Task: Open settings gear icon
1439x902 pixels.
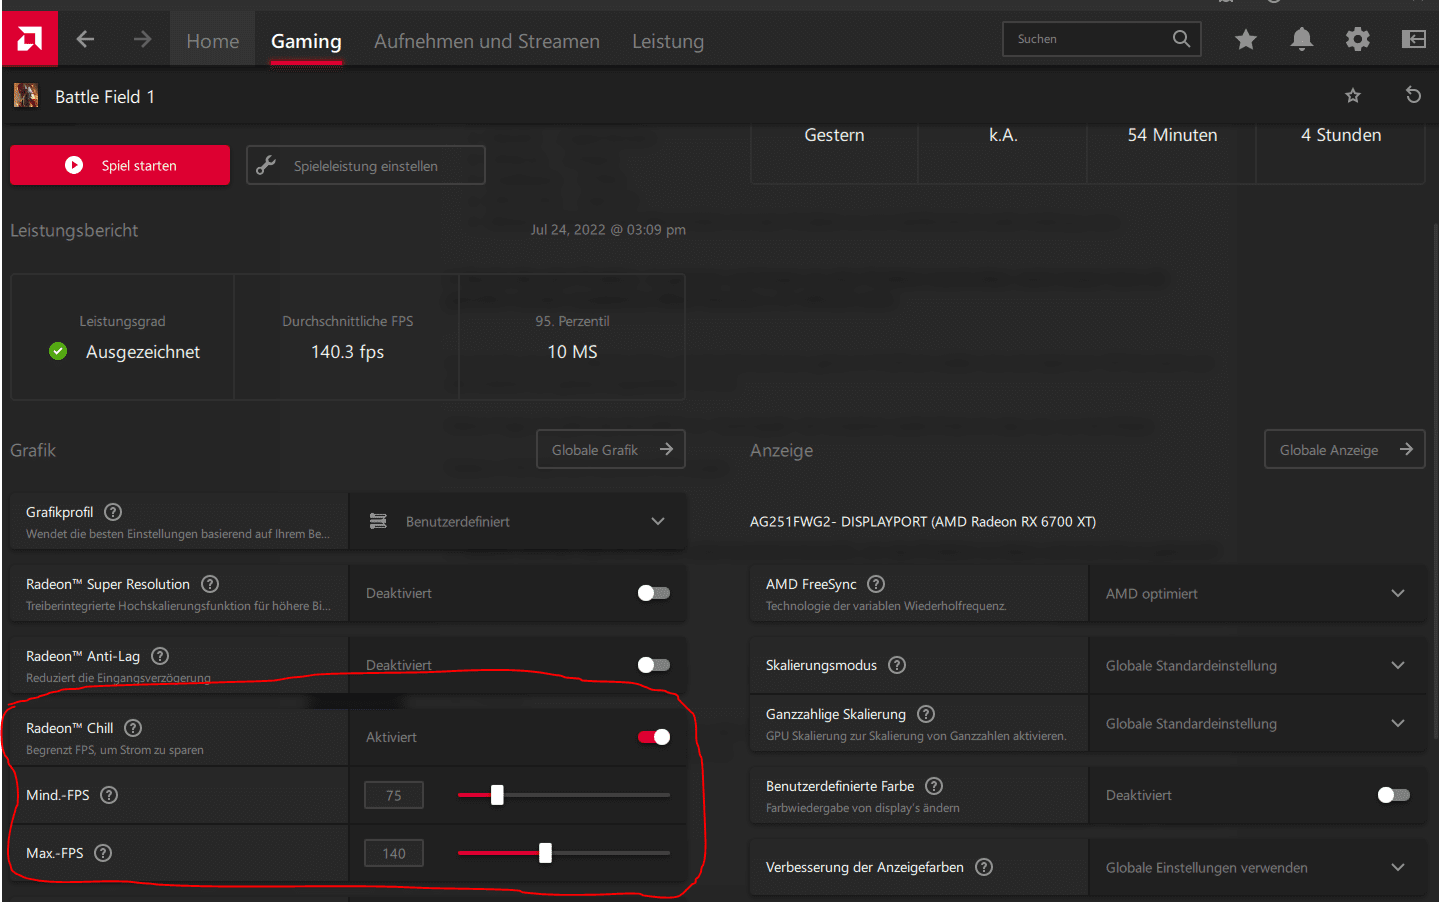Action: (x=1357, y=39)
